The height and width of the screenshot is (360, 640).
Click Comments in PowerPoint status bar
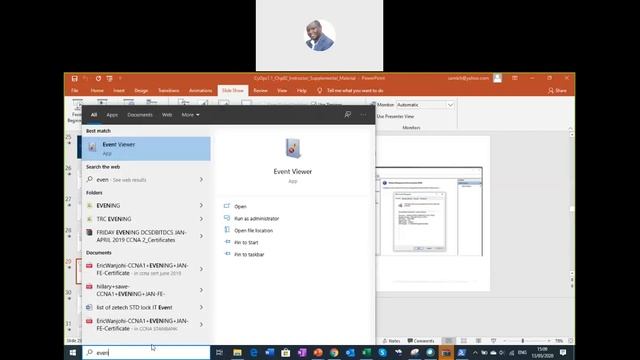(420, 341)
